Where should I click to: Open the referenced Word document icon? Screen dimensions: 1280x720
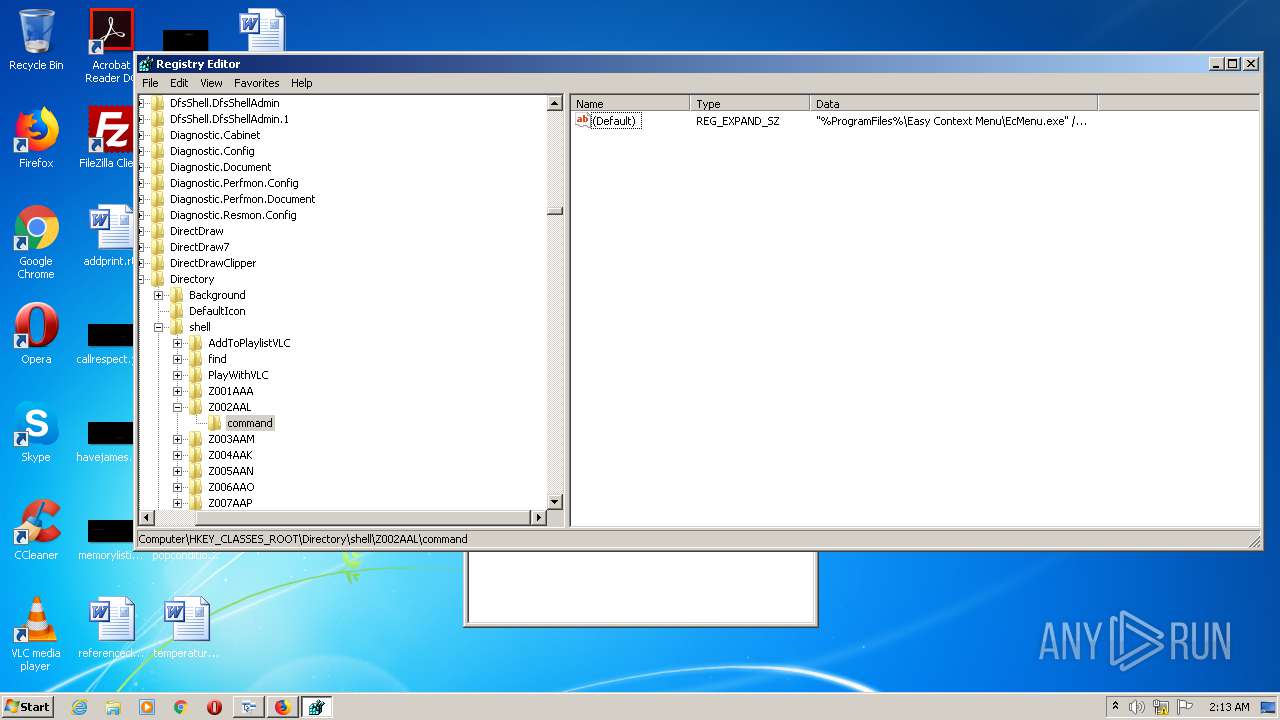click(111, 628)
